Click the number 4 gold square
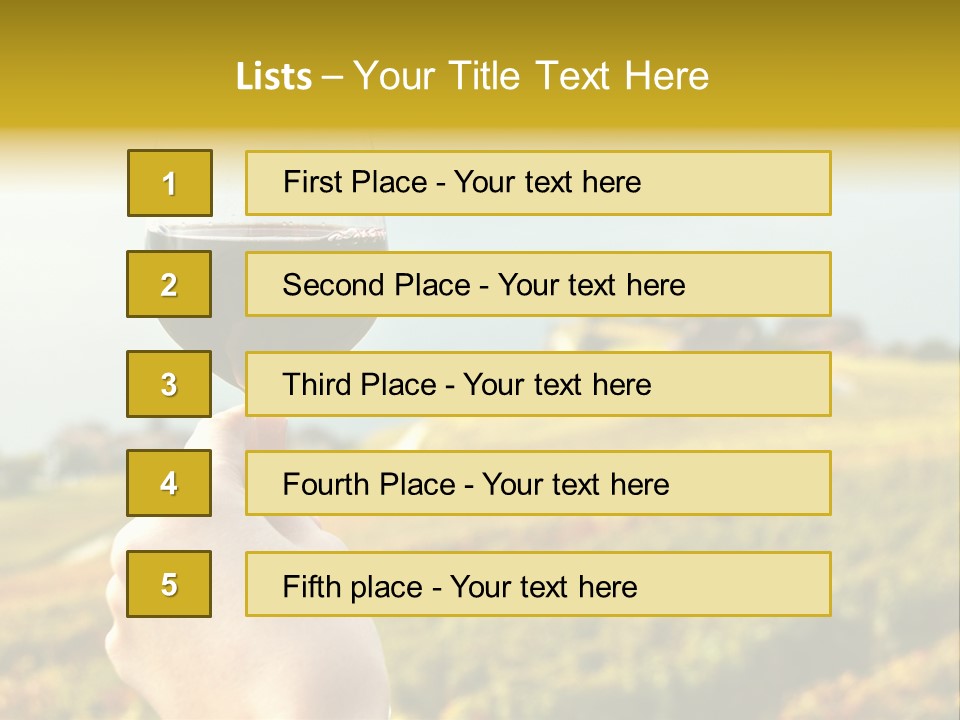960x720 pixels. pyautogui.click(x=169, y=483)
